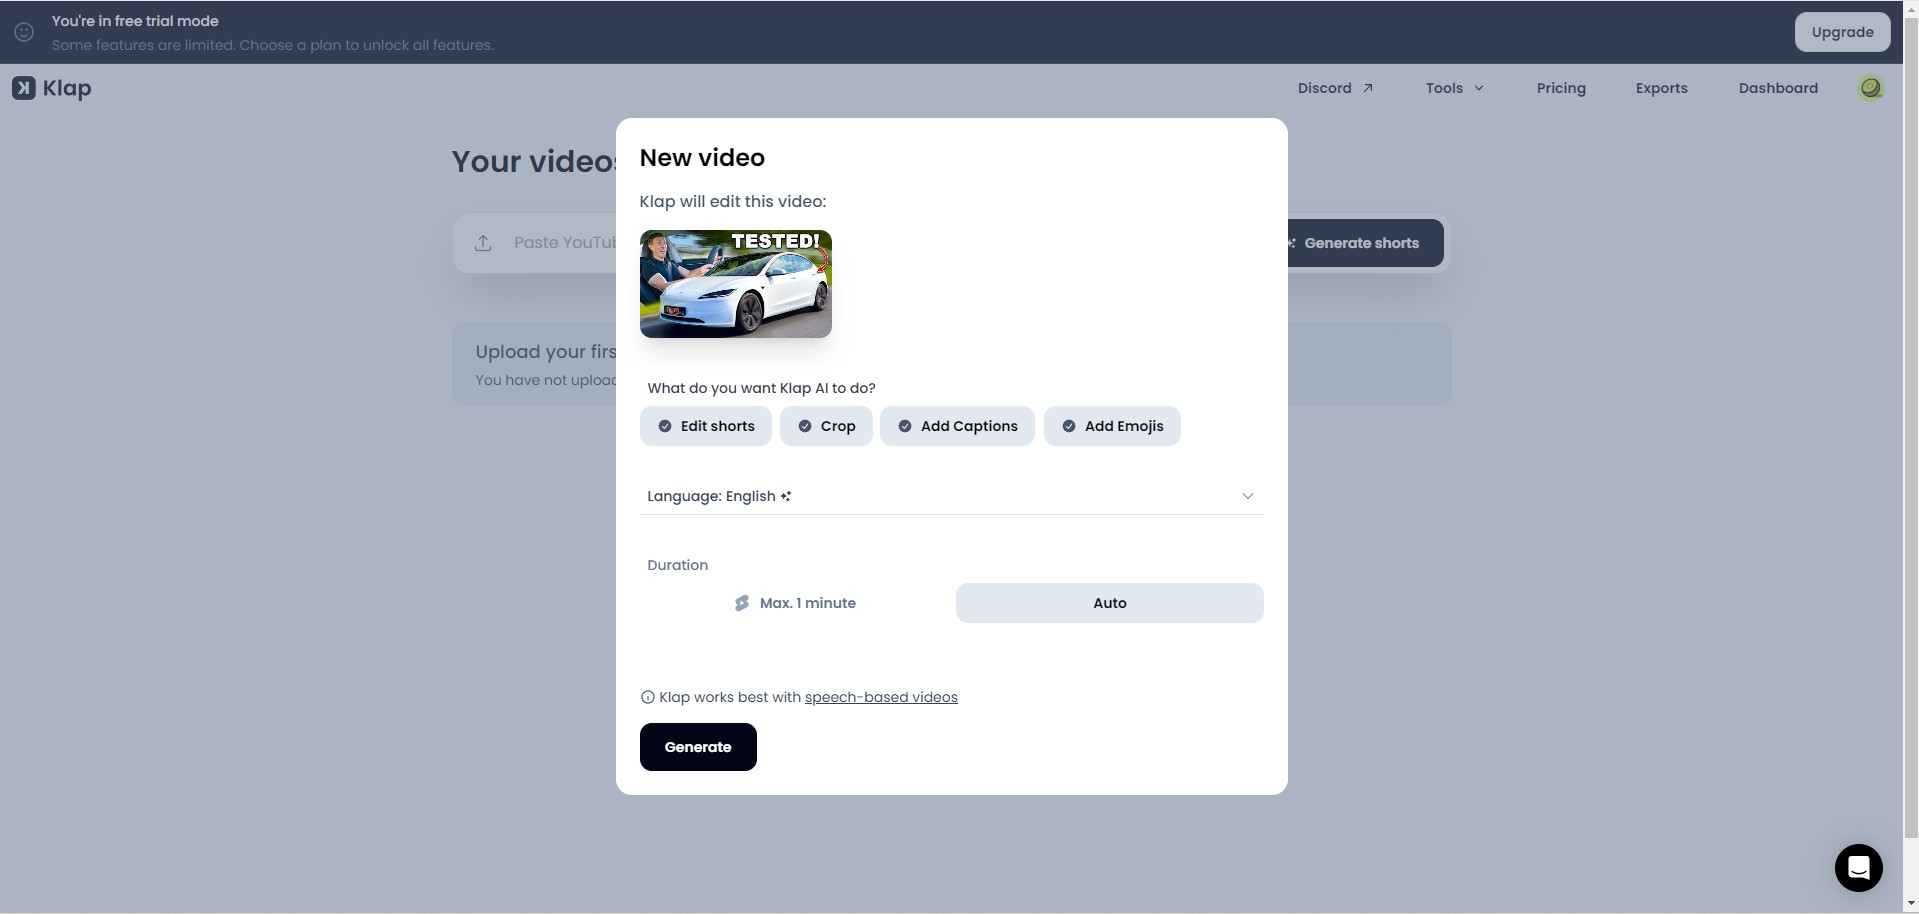
Task: Click the black Generate button
Action: [698, 747]
